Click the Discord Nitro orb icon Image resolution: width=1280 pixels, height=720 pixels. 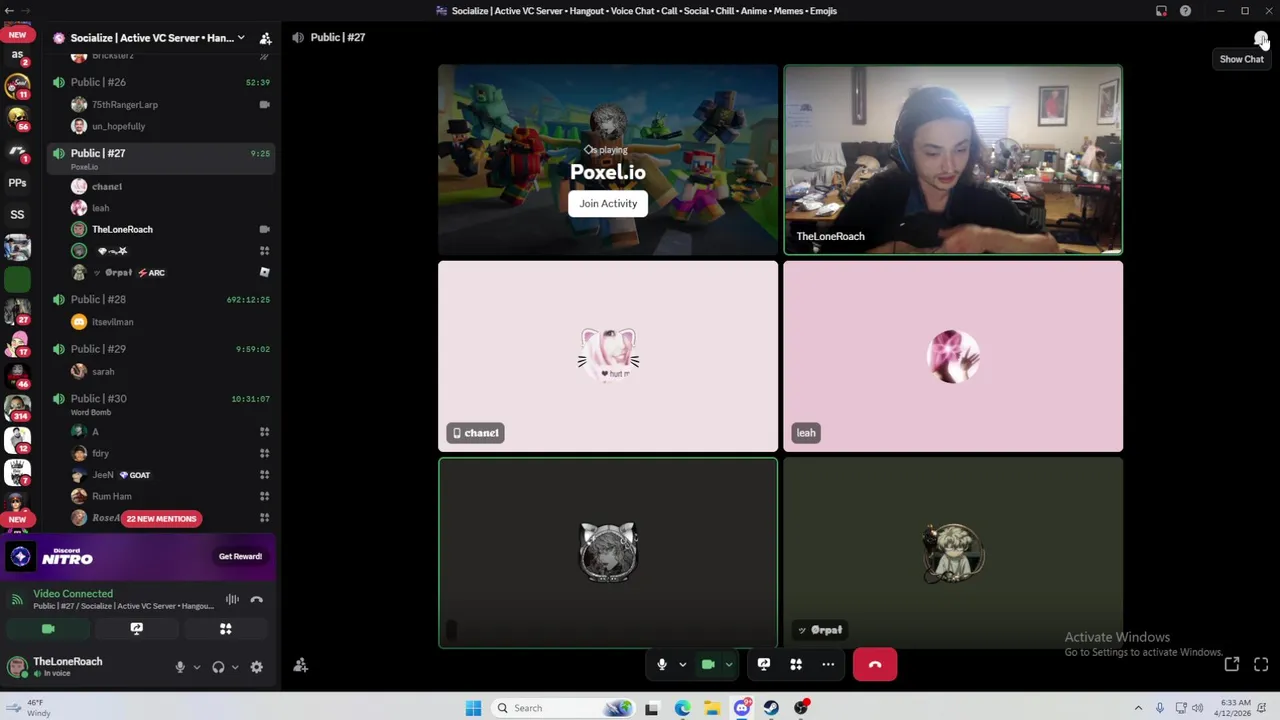tap(21, 557)
